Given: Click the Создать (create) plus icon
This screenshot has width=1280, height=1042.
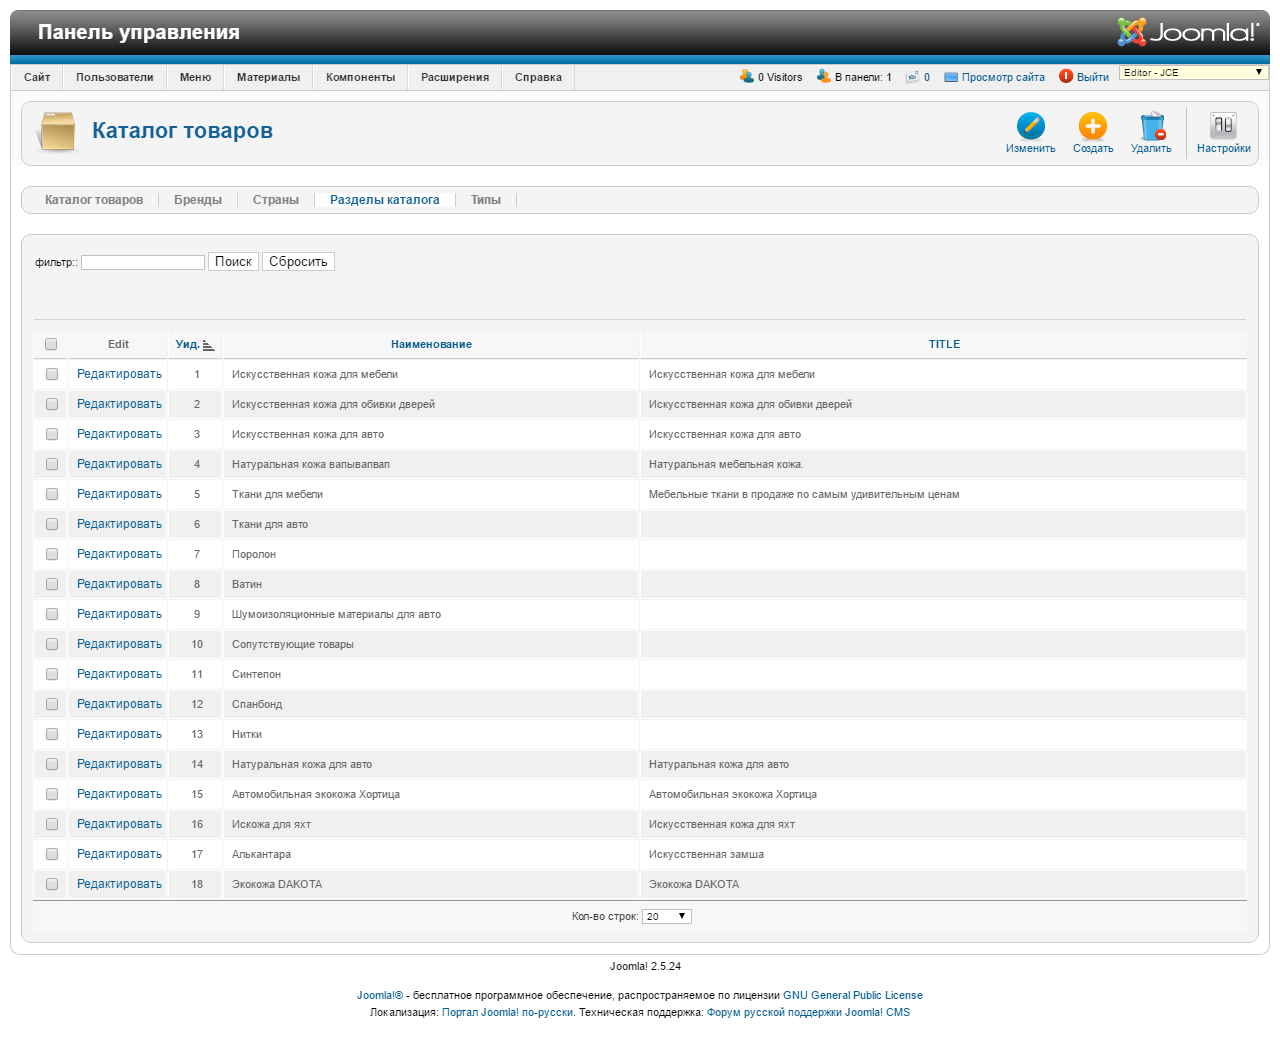Looking at the screenshot, I should (x=1093, y=126).
